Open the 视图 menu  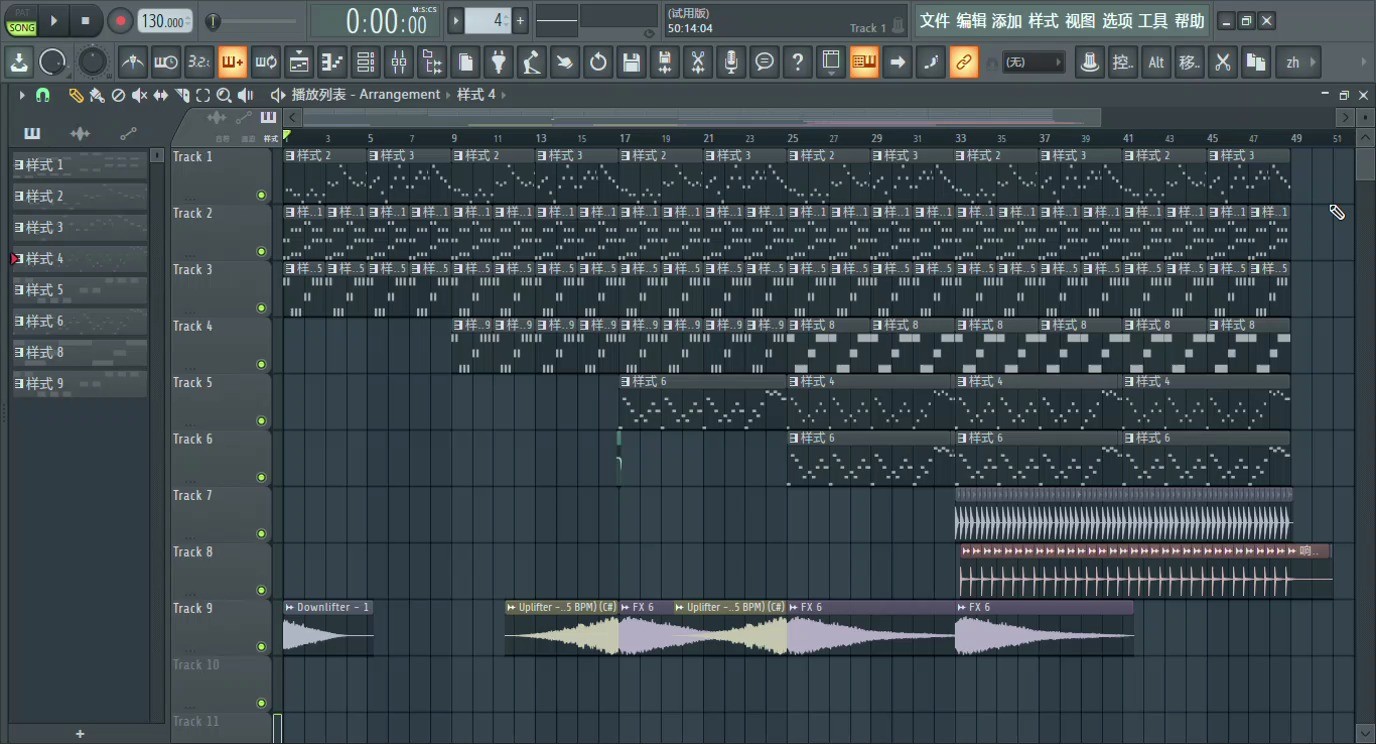(1080, 21)
